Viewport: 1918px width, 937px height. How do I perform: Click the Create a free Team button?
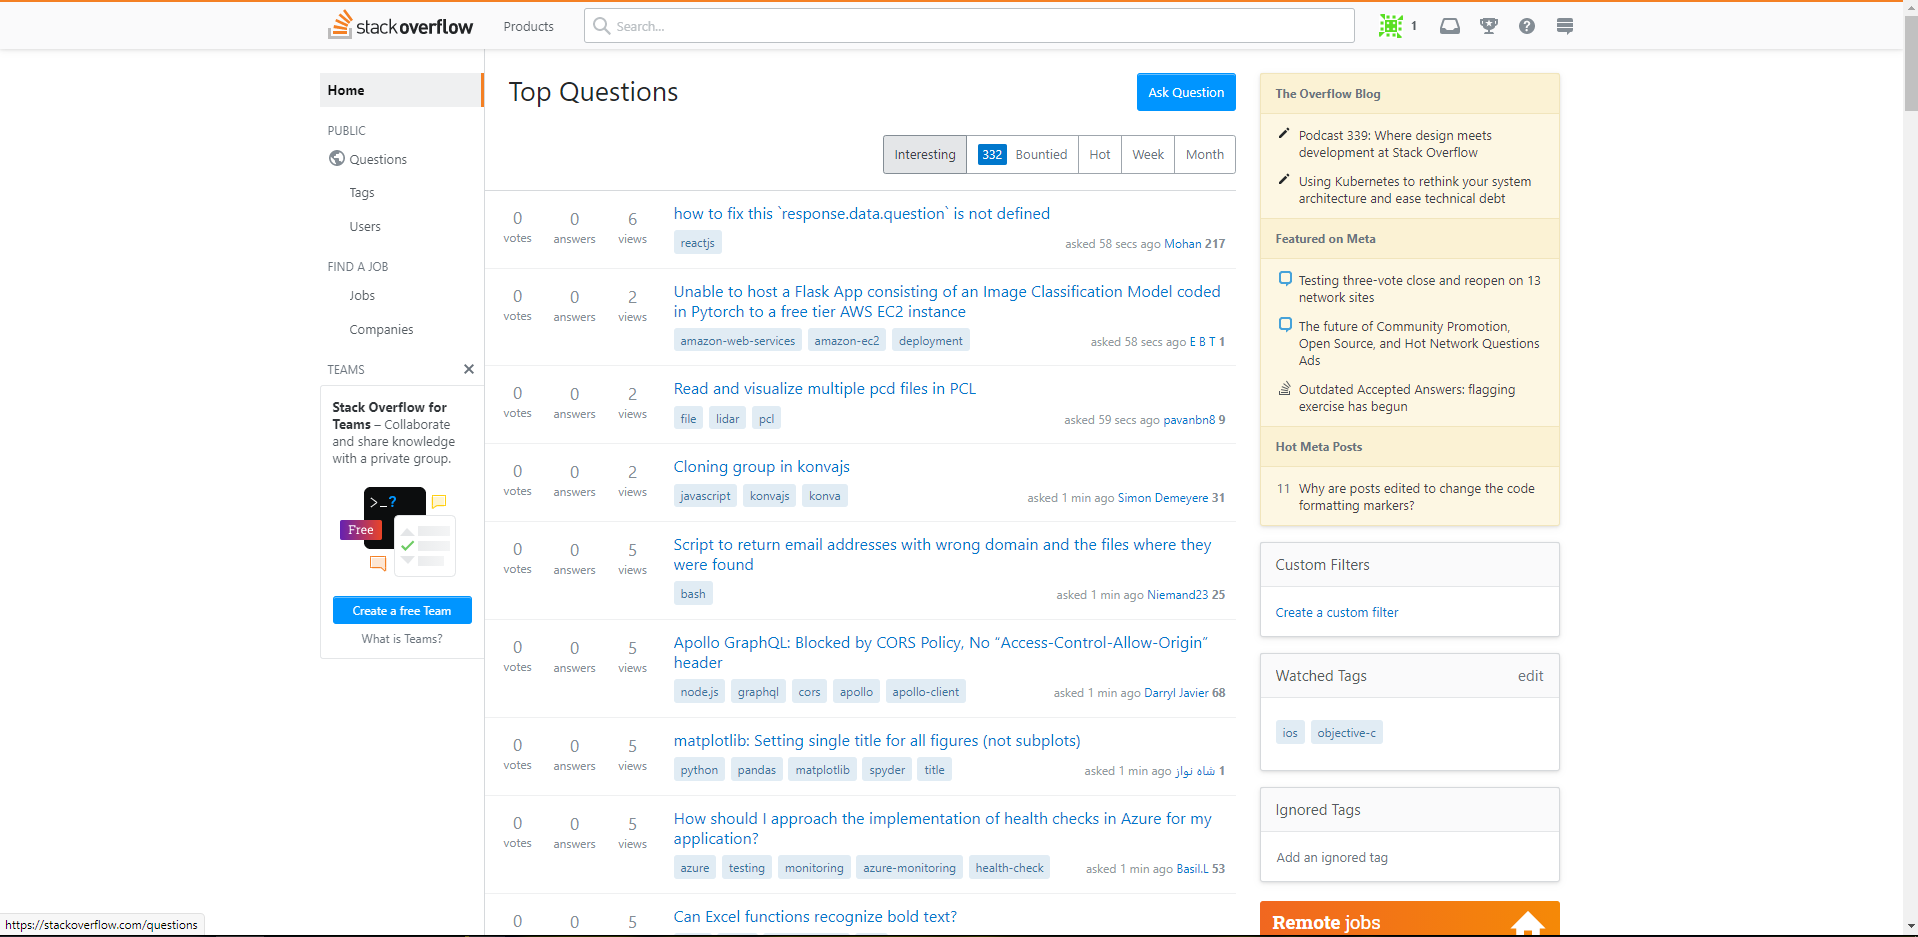(402, 610)
